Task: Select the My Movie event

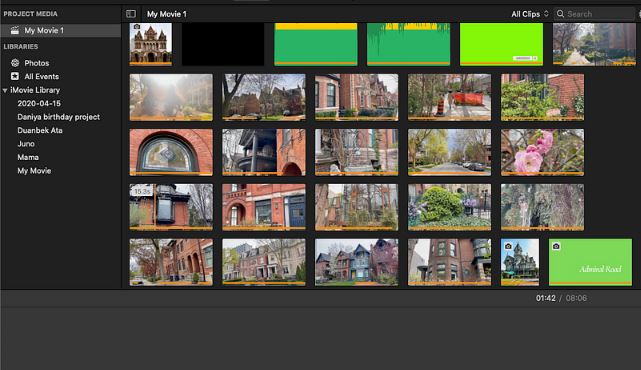Action: pos(34,171)
